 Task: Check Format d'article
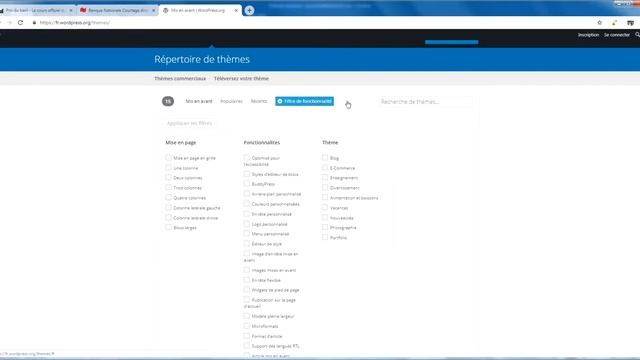(x=247, y=336)
